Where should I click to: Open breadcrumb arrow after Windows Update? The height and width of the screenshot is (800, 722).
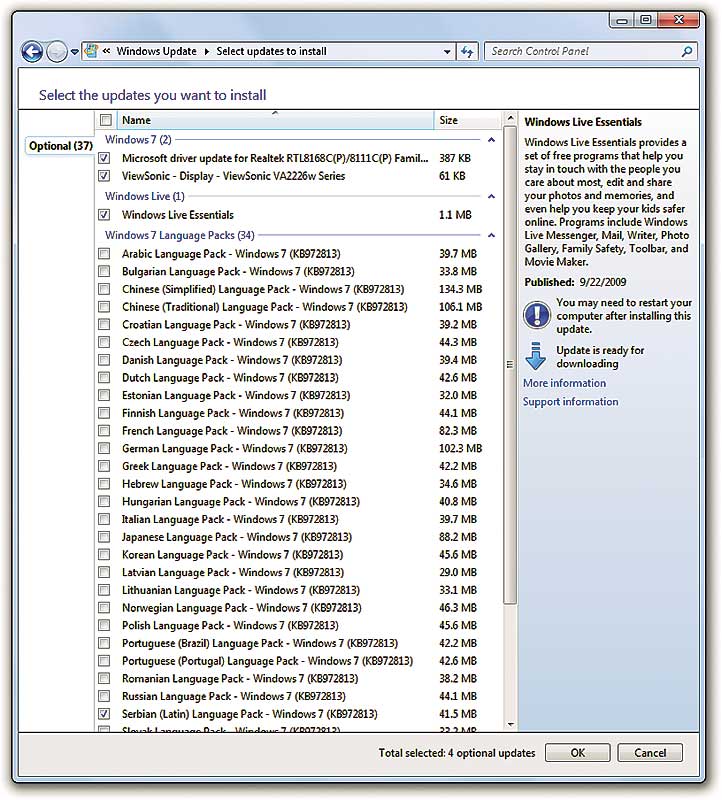(207, 52)
